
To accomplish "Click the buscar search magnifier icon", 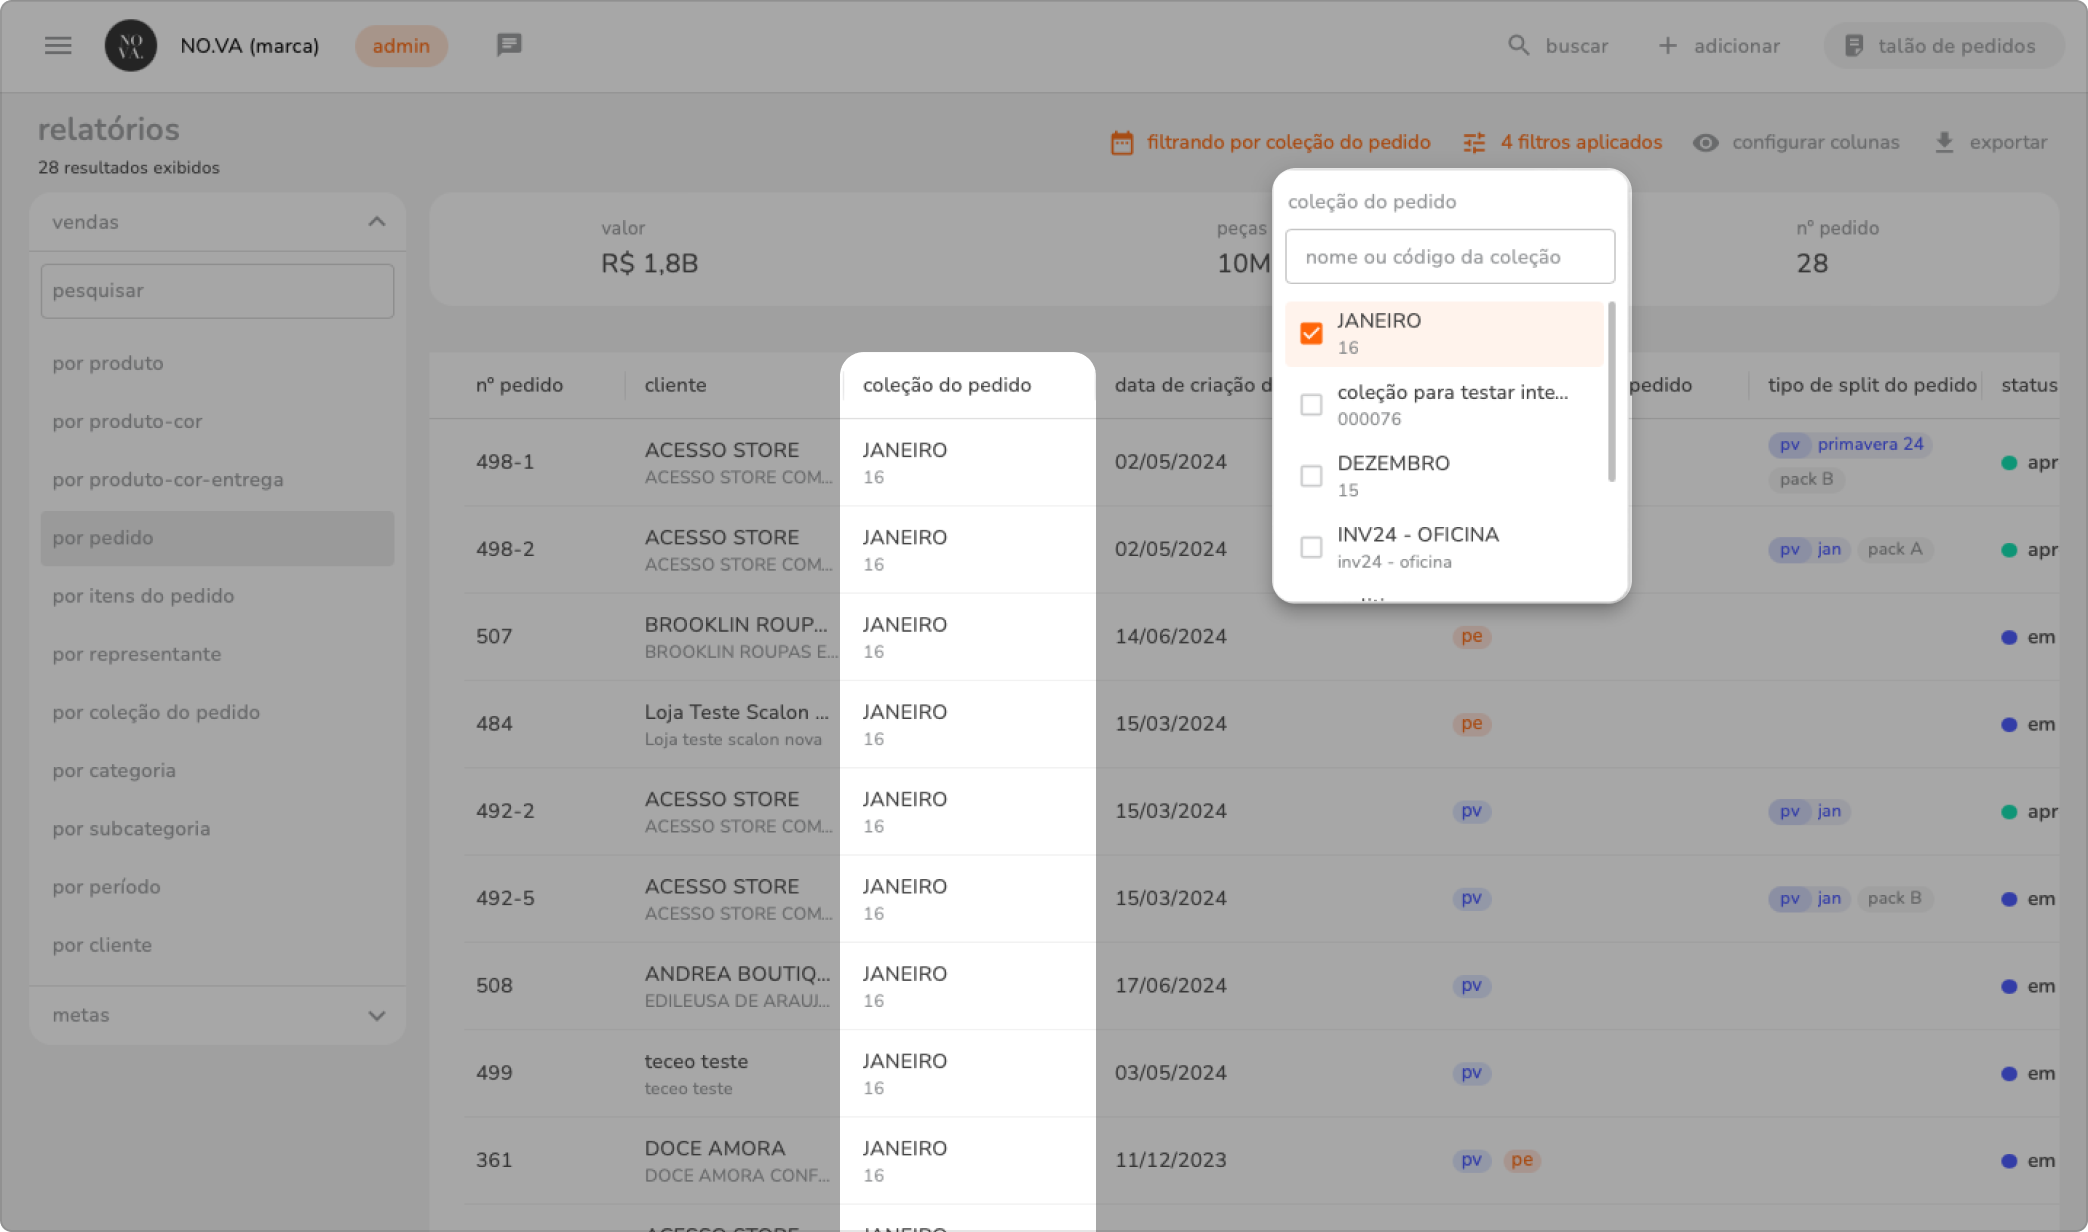I will pos(1518,45).
